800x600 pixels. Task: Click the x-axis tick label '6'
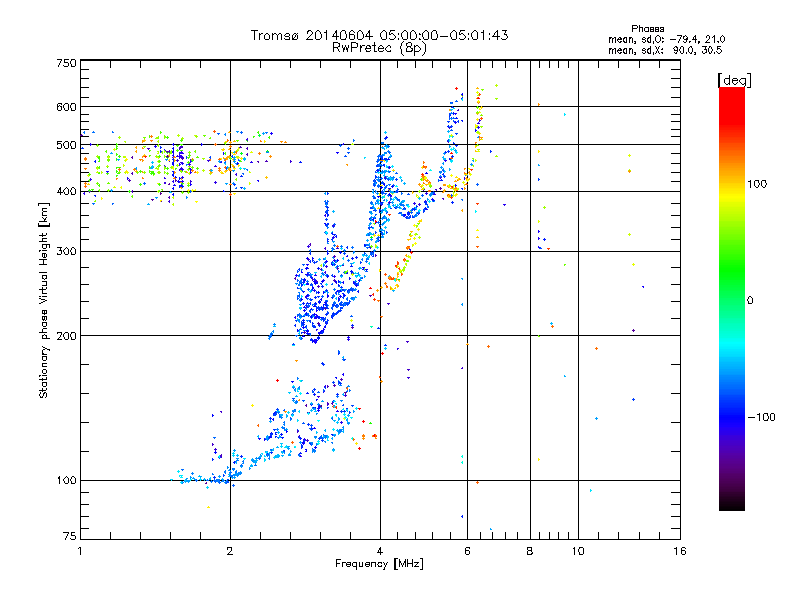(467, 551)
